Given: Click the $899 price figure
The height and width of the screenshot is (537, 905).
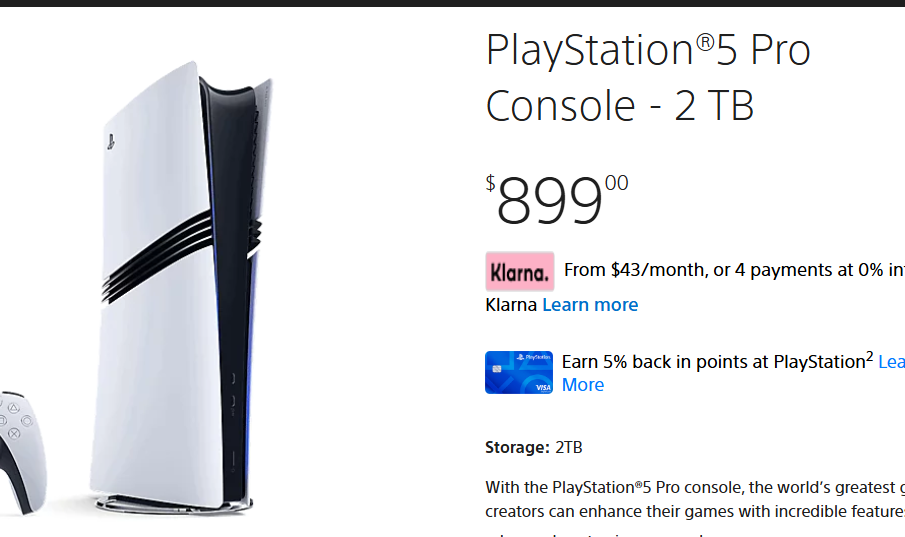Looking at the screenshot, I should (x=557, y=199).
